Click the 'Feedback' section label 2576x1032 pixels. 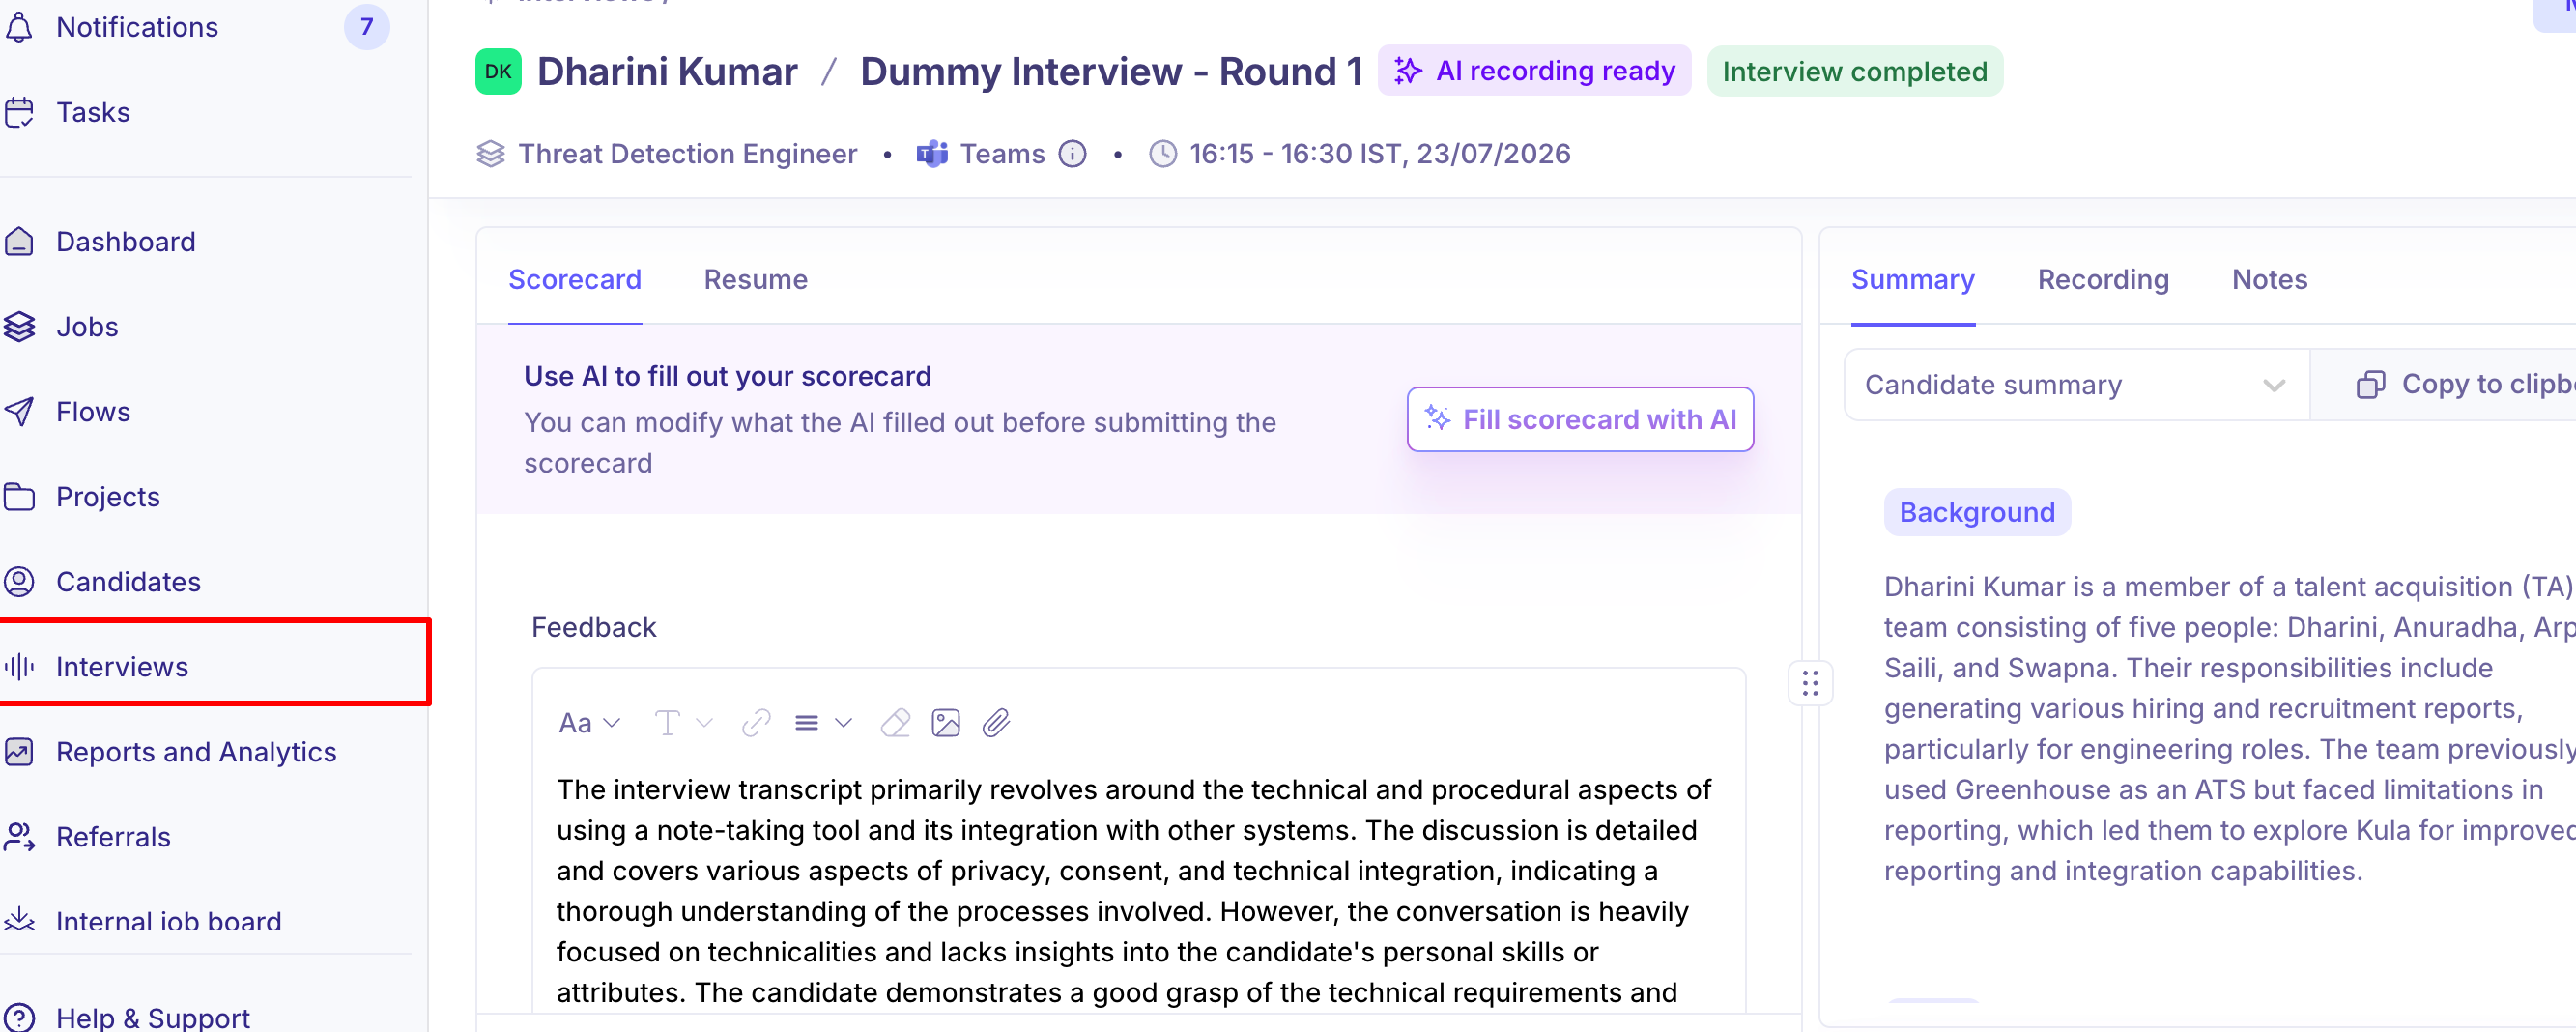(x=594, y=628)
